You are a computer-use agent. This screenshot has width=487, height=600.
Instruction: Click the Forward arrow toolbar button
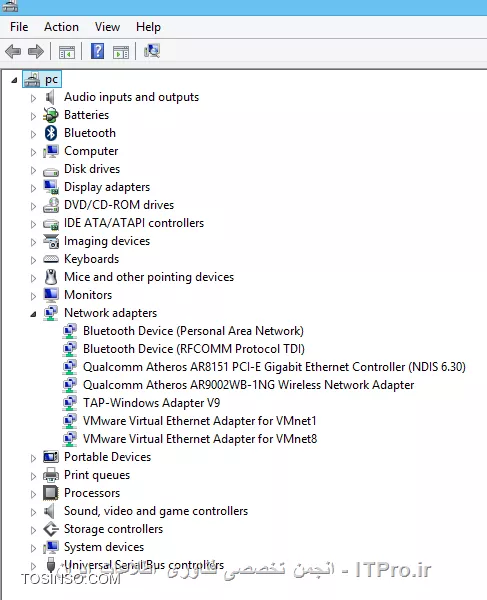36,51
